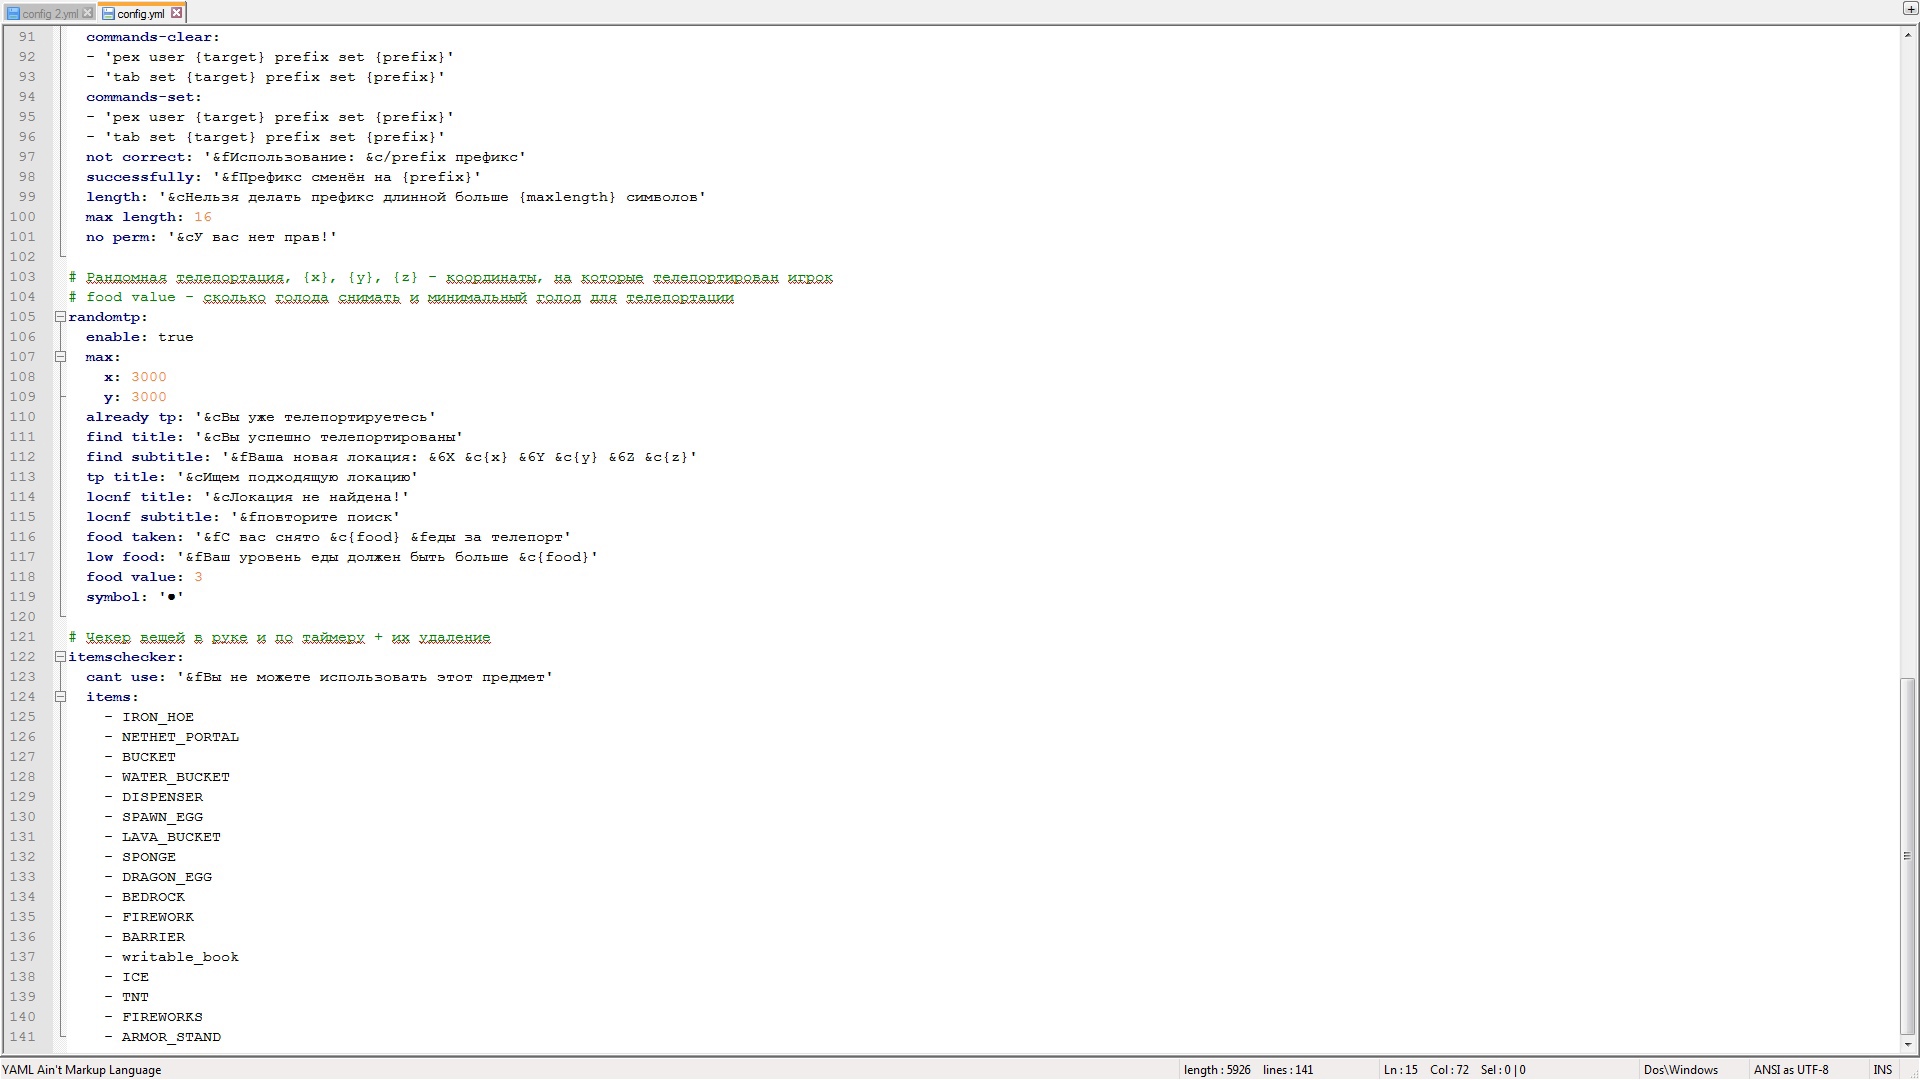Collapse the max section fold marker

coord(60,357)
